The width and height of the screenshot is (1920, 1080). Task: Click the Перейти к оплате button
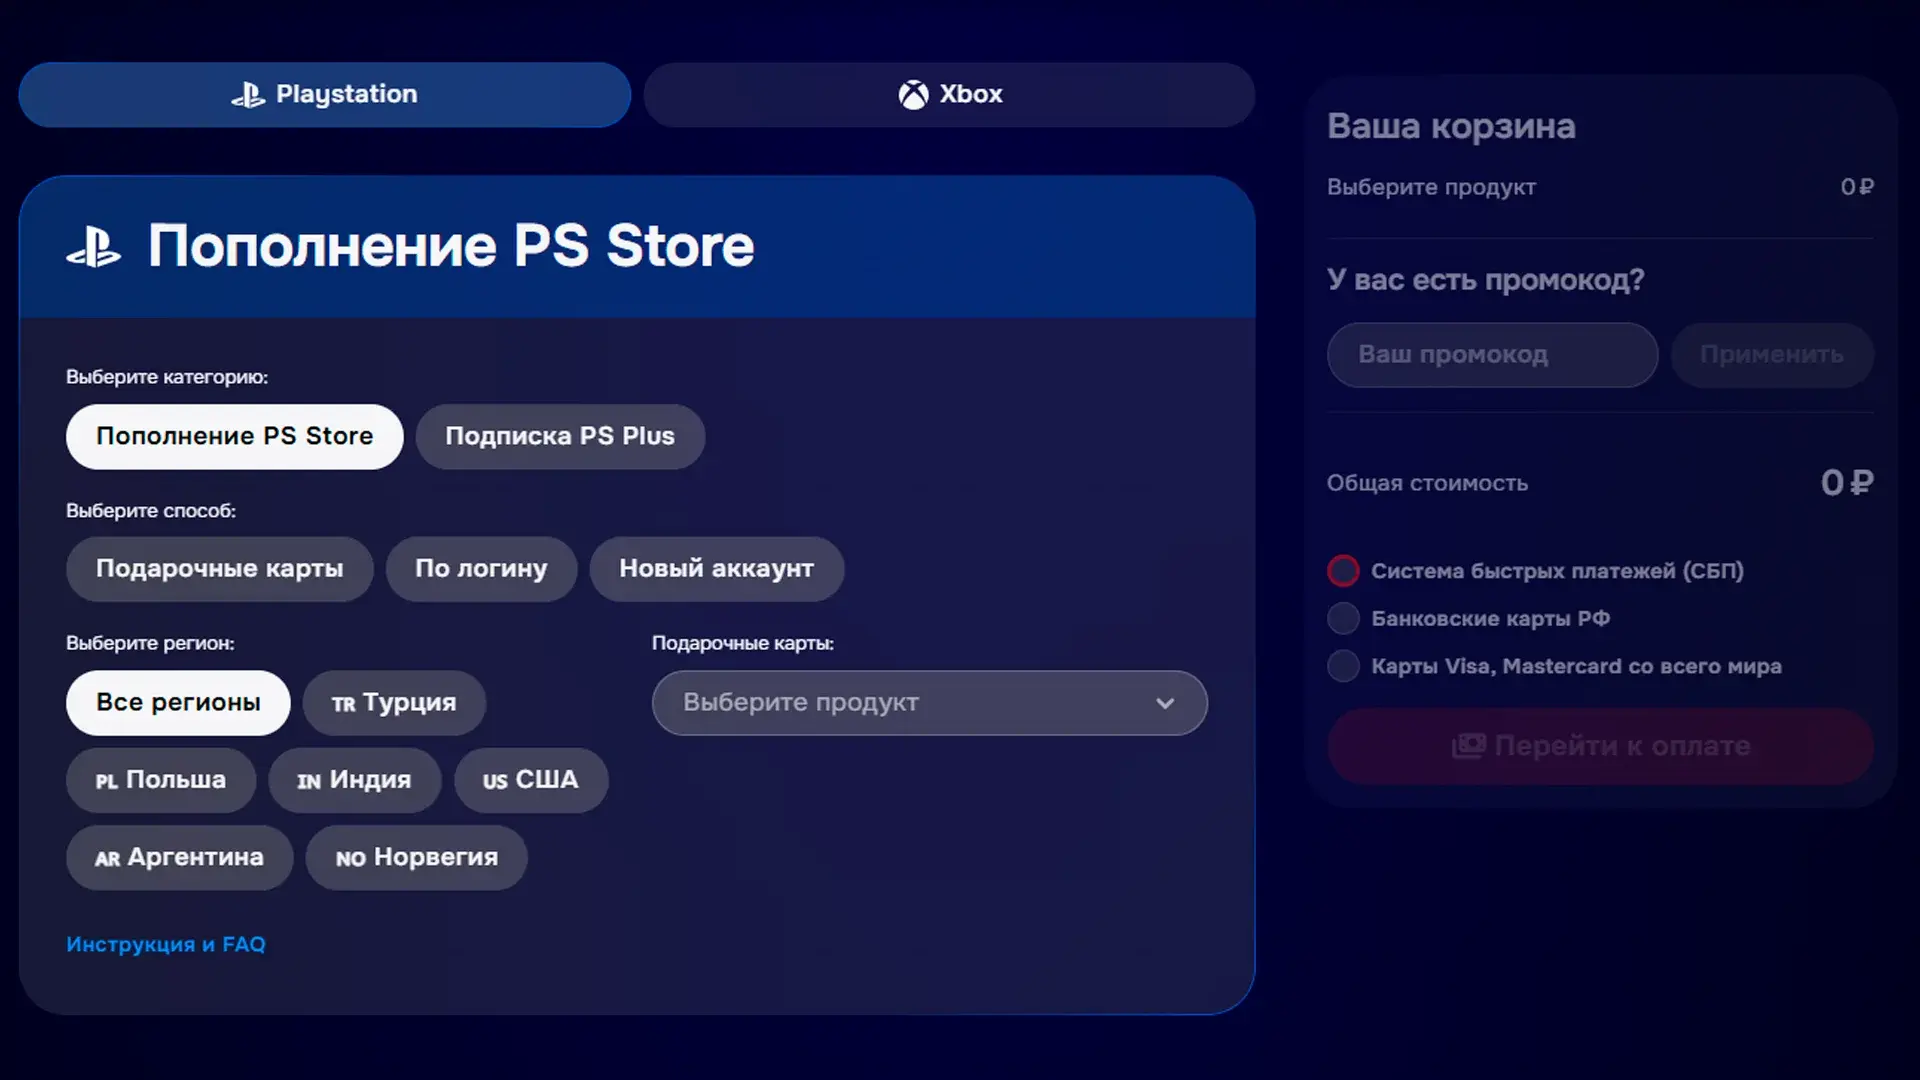coord(1600,747)
